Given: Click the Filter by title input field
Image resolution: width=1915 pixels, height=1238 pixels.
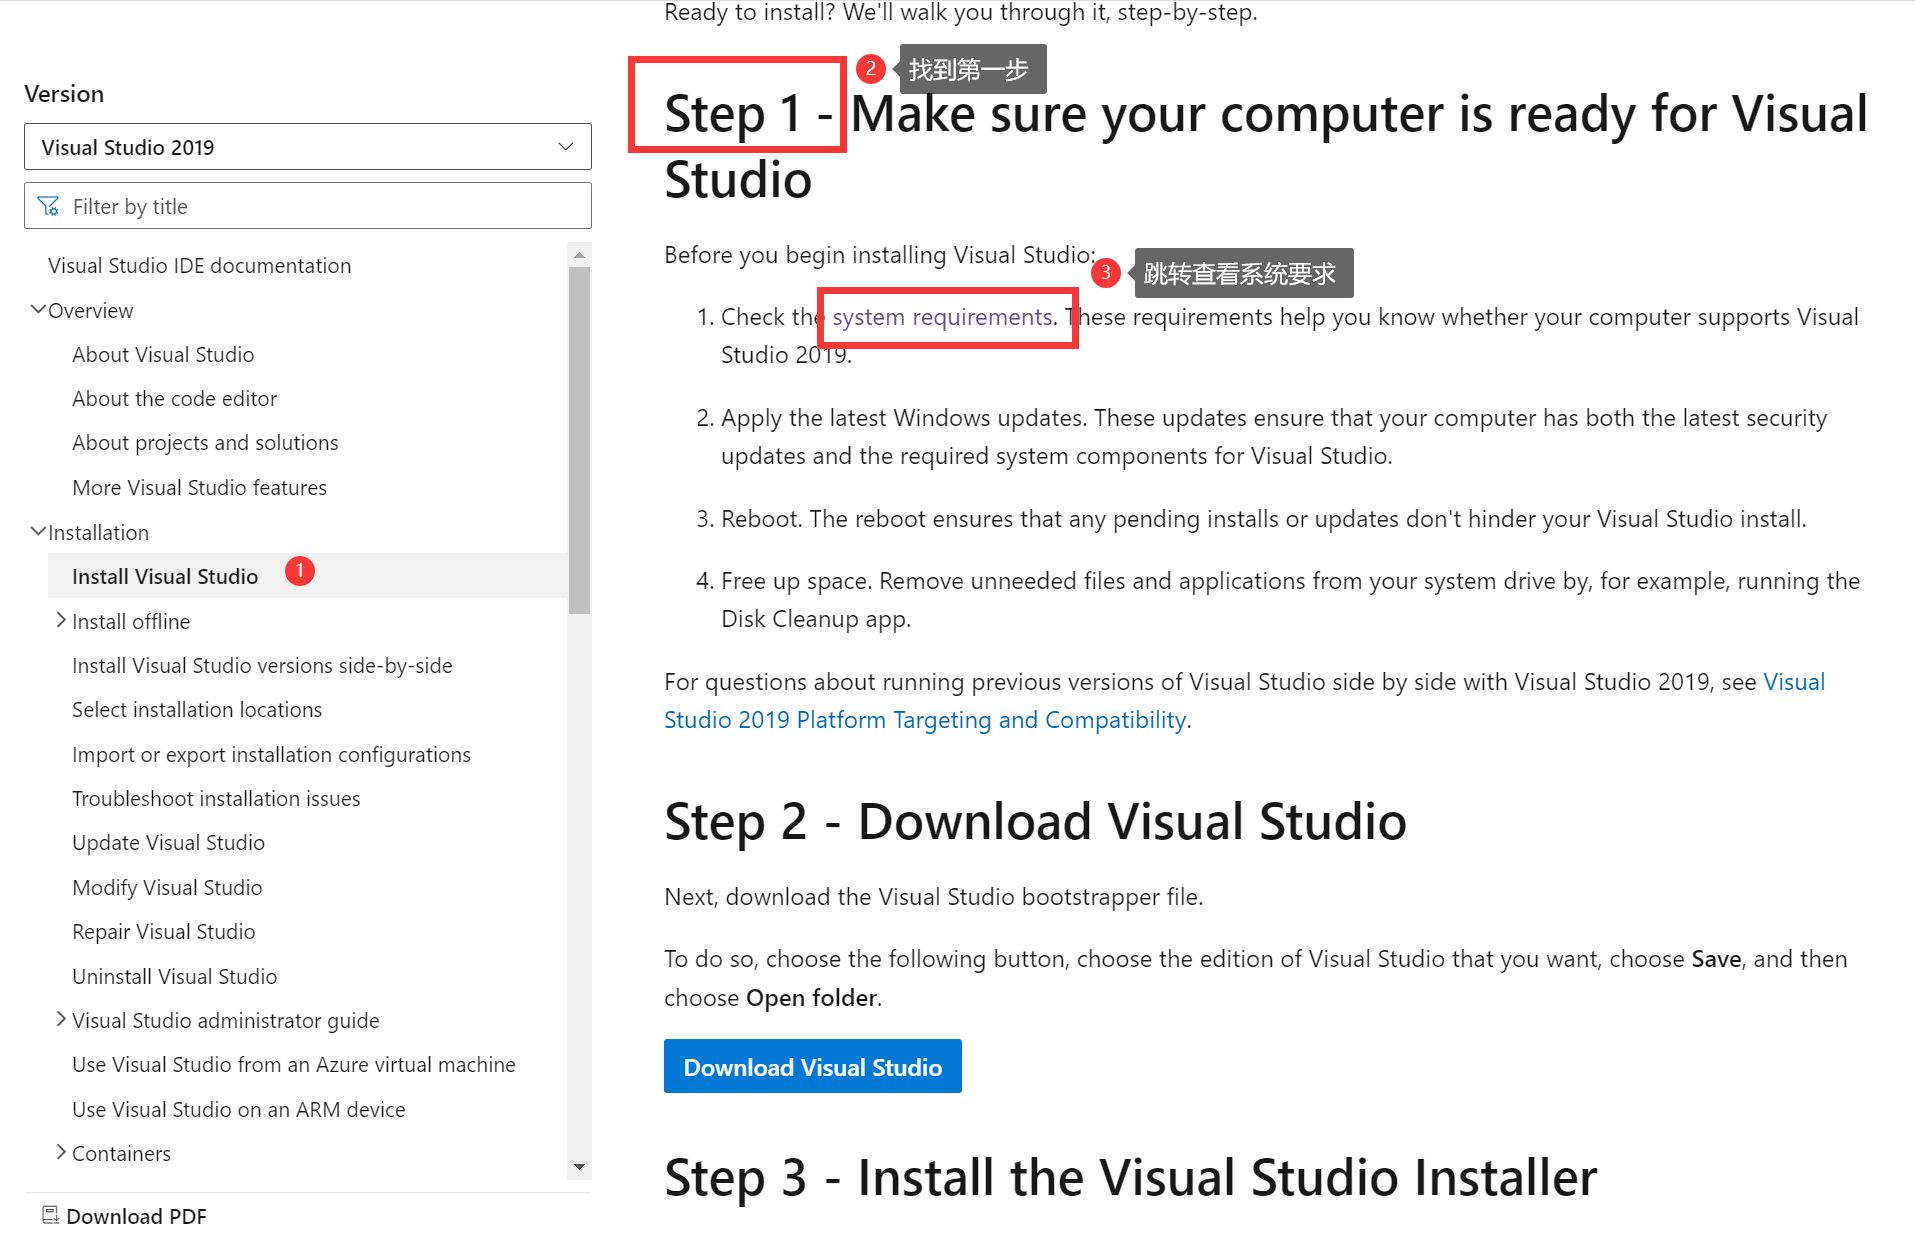Looking at the screenshot, I should [x=308, y=206].
